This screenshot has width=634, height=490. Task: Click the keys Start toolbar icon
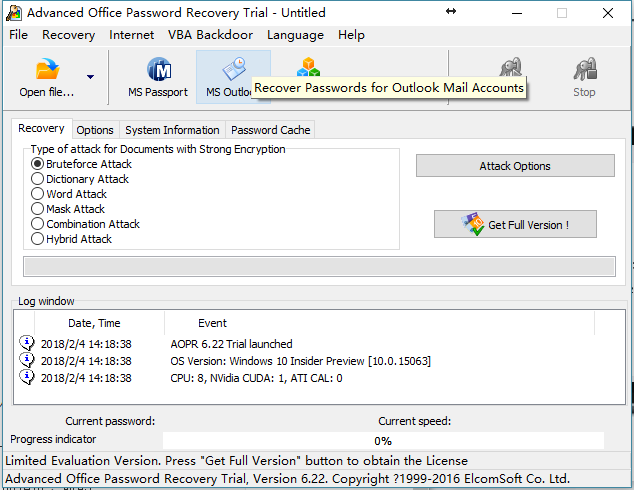pos(510,67)
